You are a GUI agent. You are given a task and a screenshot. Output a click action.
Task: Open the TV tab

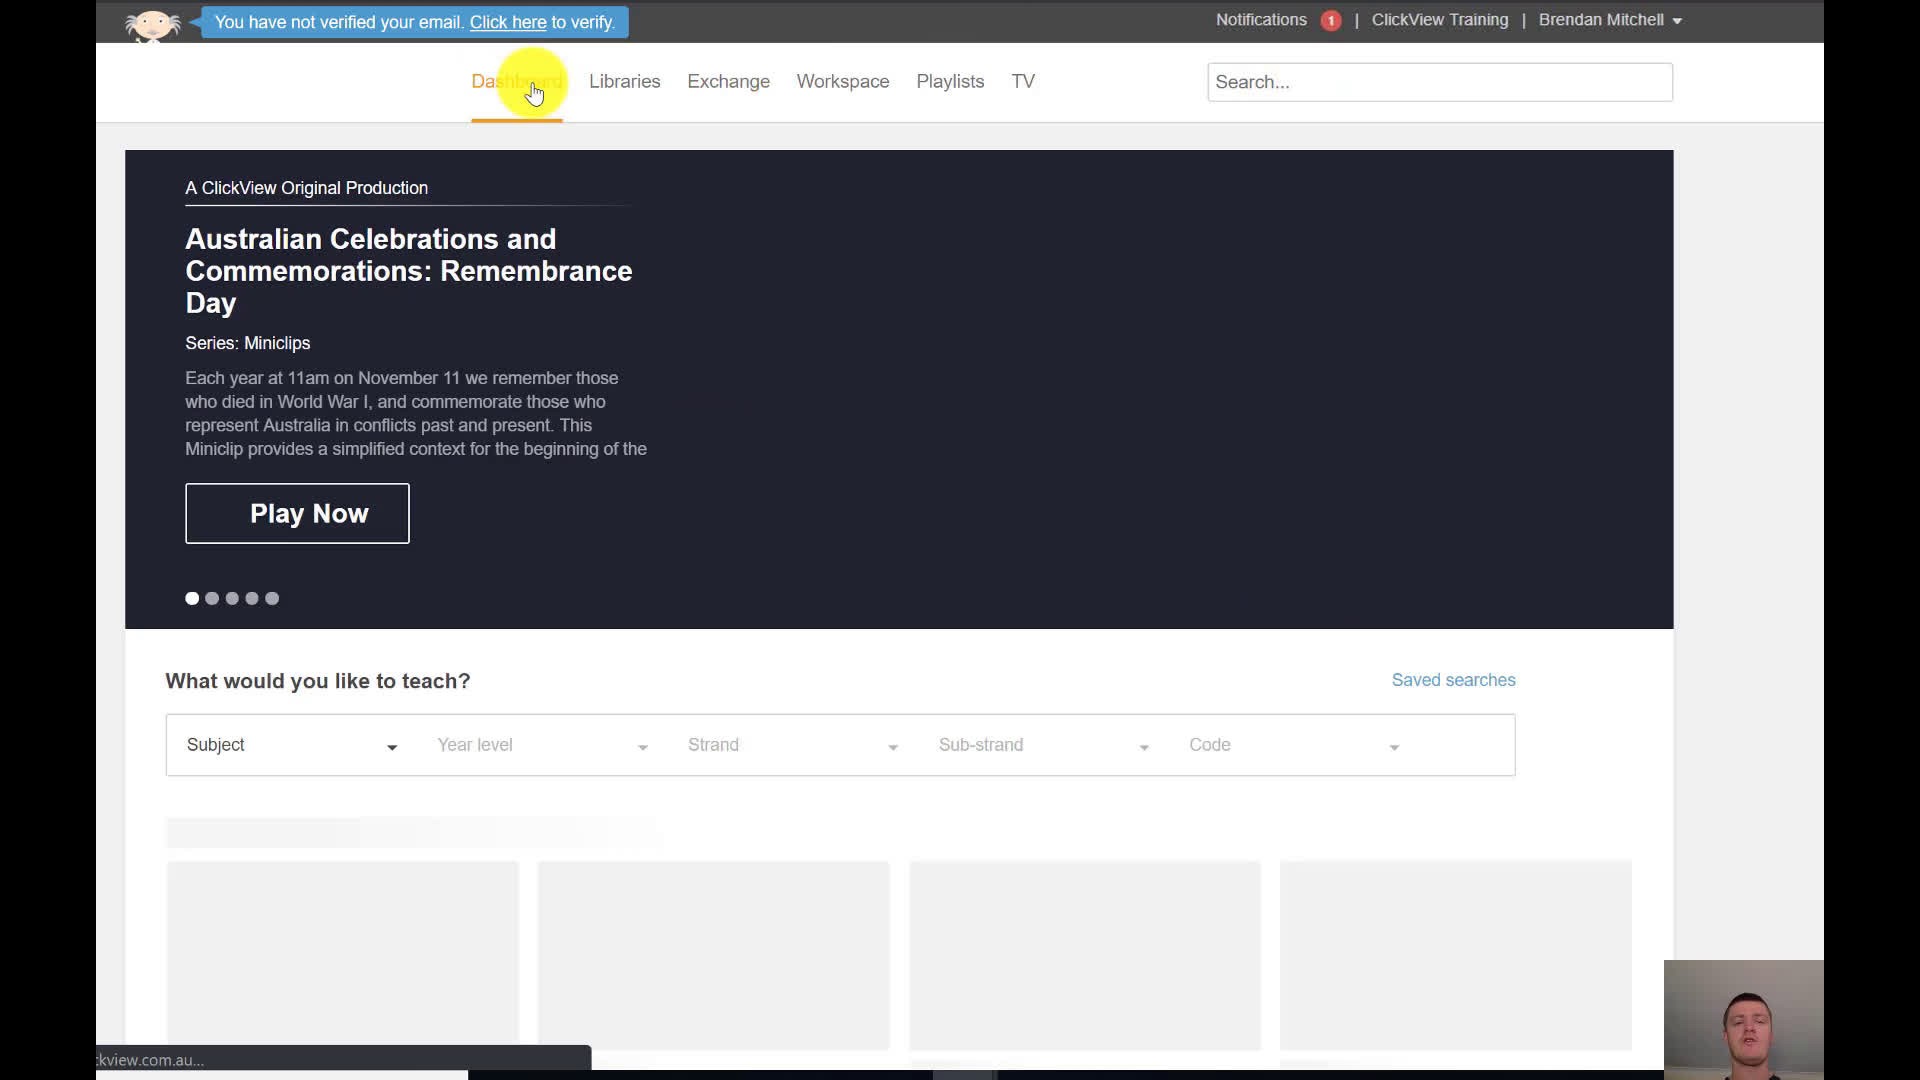click(1023, 82)
